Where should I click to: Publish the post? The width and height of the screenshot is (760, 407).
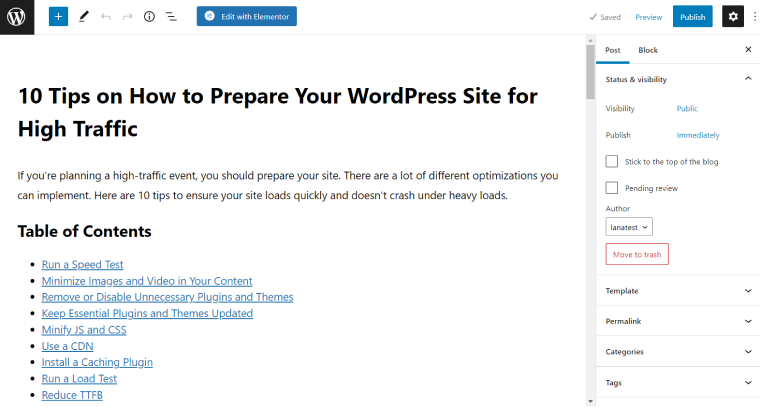click(693, 16)
